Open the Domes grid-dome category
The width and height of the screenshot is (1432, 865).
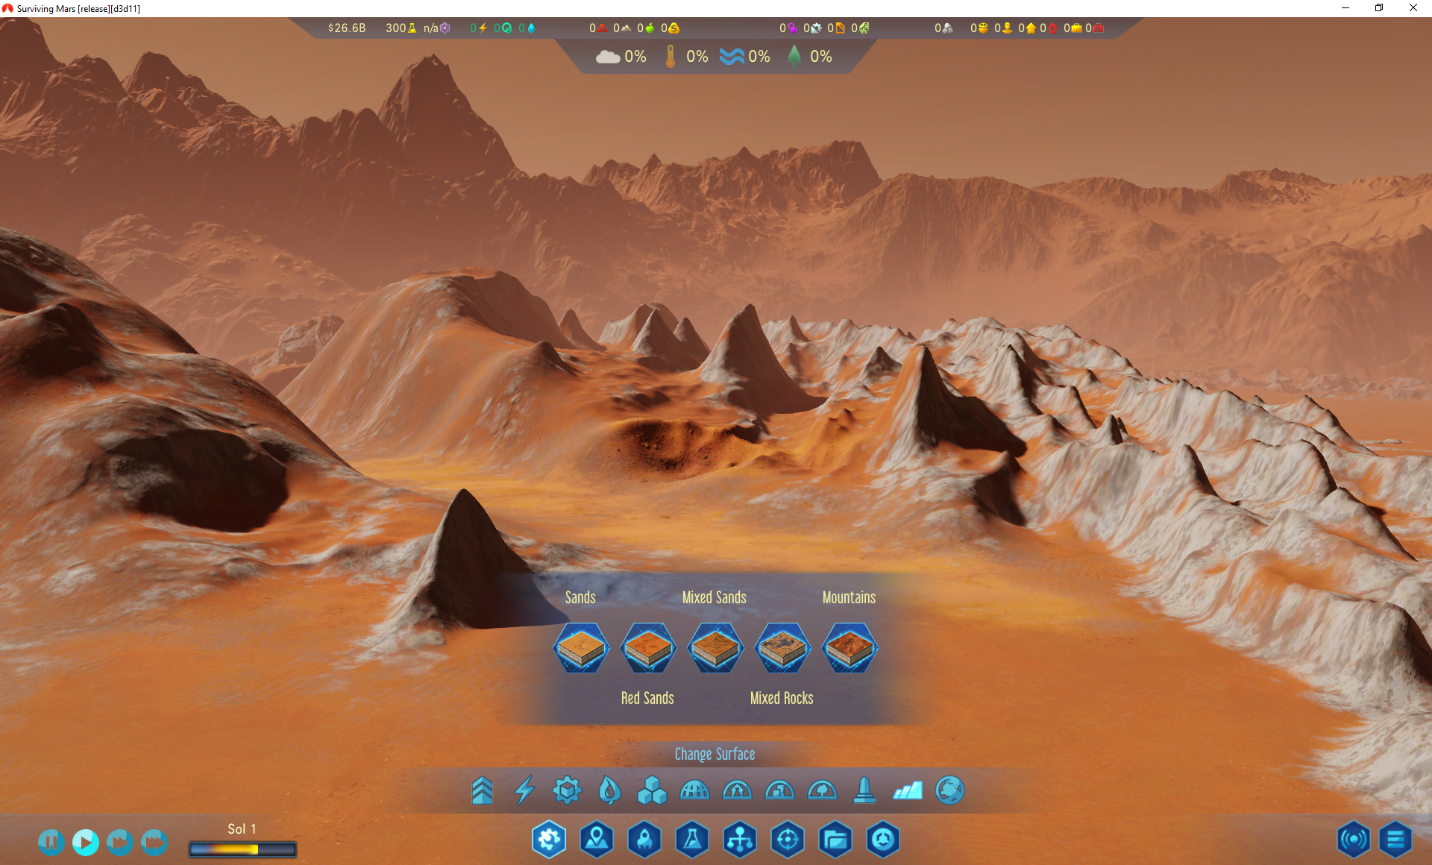point(694,790)
